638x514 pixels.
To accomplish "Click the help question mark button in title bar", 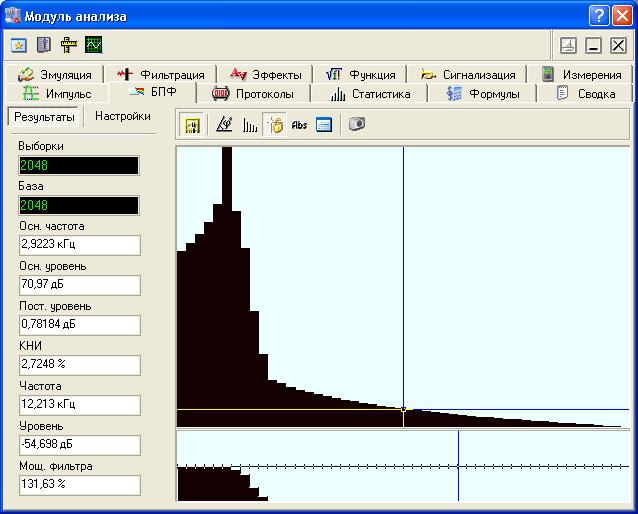I will 598,15.
